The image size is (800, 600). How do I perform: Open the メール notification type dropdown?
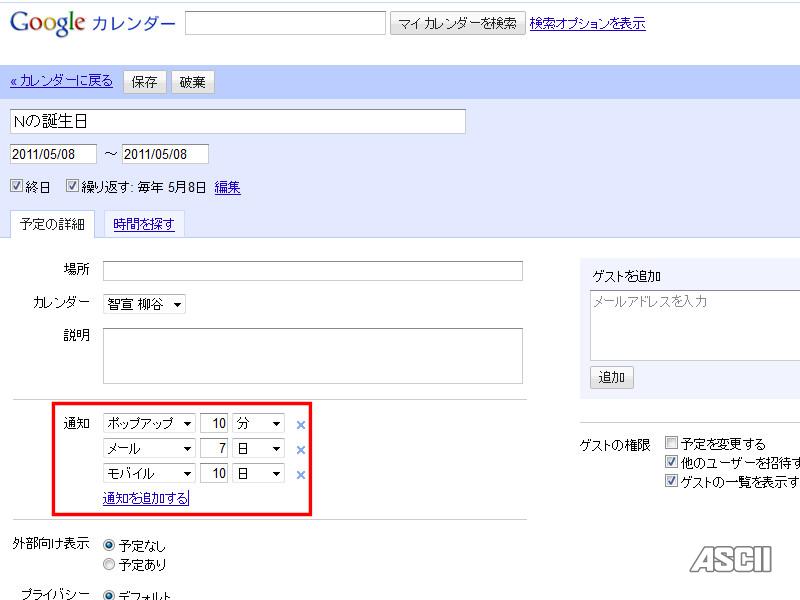point(149,448)
